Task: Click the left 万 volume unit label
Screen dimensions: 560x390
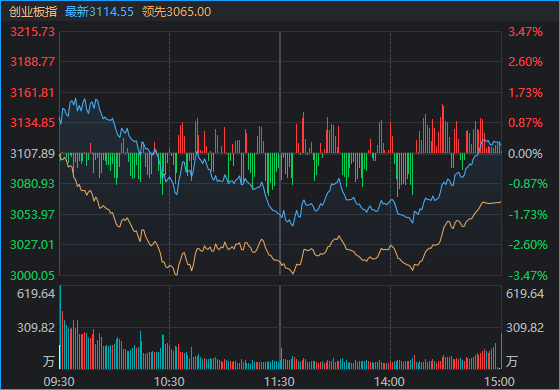Action: (49, 361)
